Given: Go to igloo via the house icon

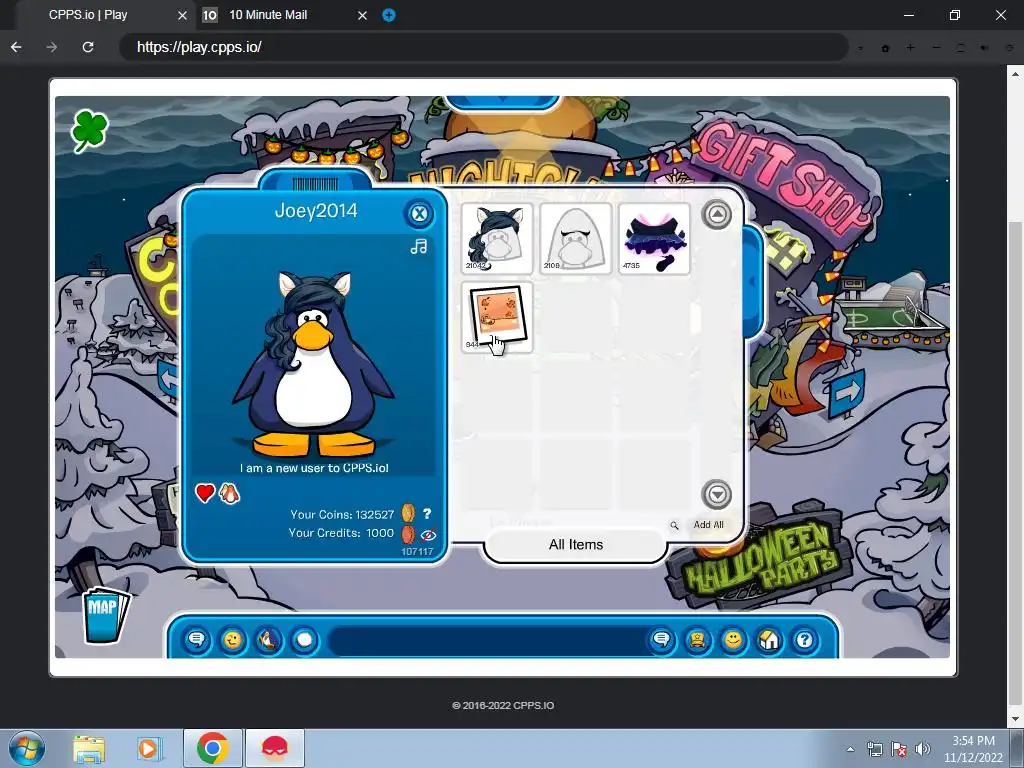Looking at the screenshot, I should (769, 640).
